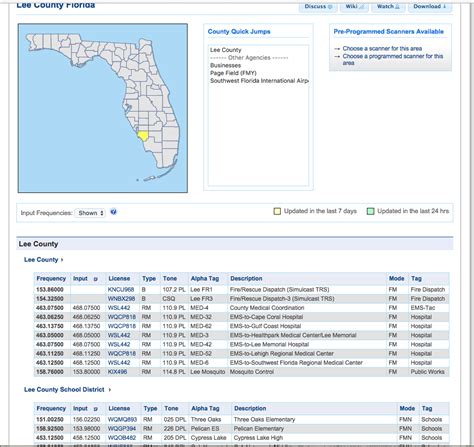Image resolution: width=474 pixels, height=447 pixels.
Task: Expand the Lee County subcategory arrow
Action: pos(62,260)
